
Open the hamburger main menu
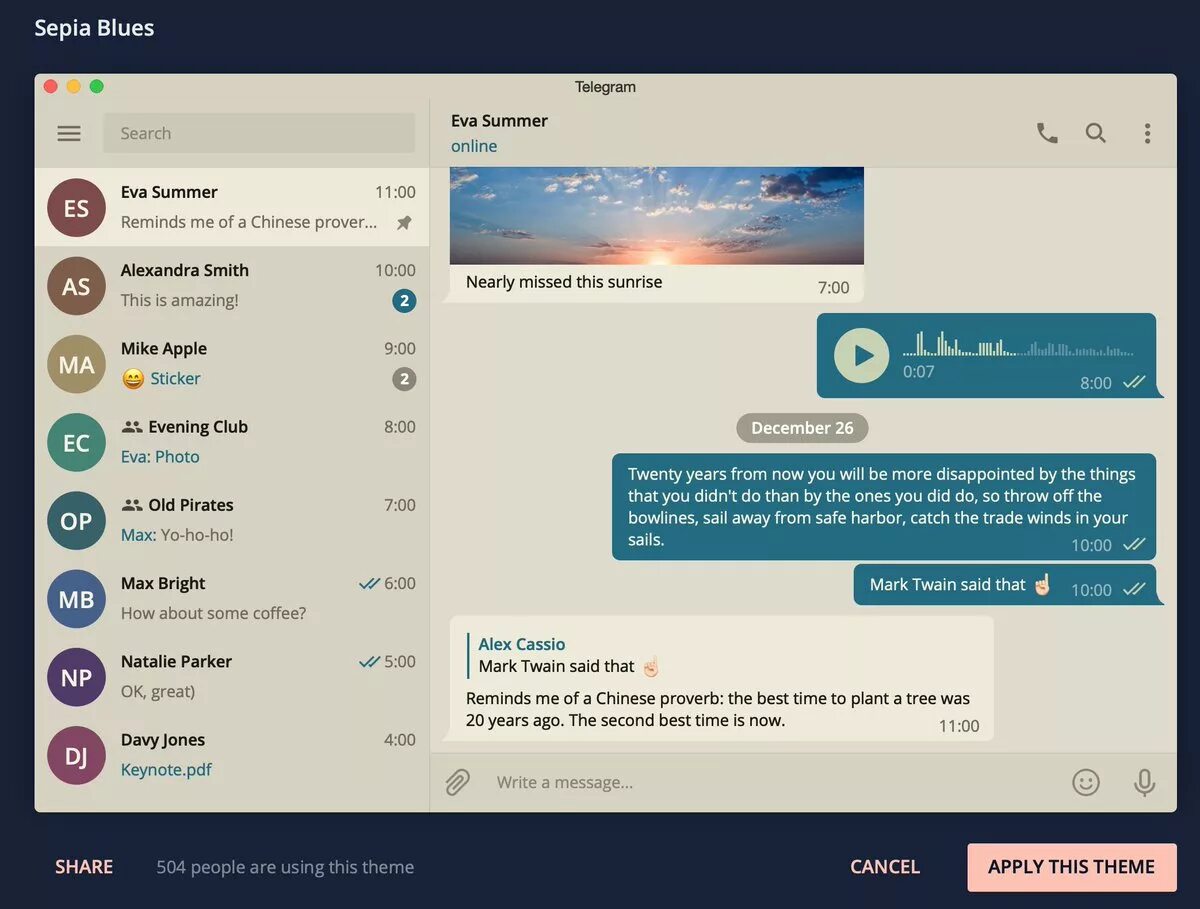tap(69, 133)
